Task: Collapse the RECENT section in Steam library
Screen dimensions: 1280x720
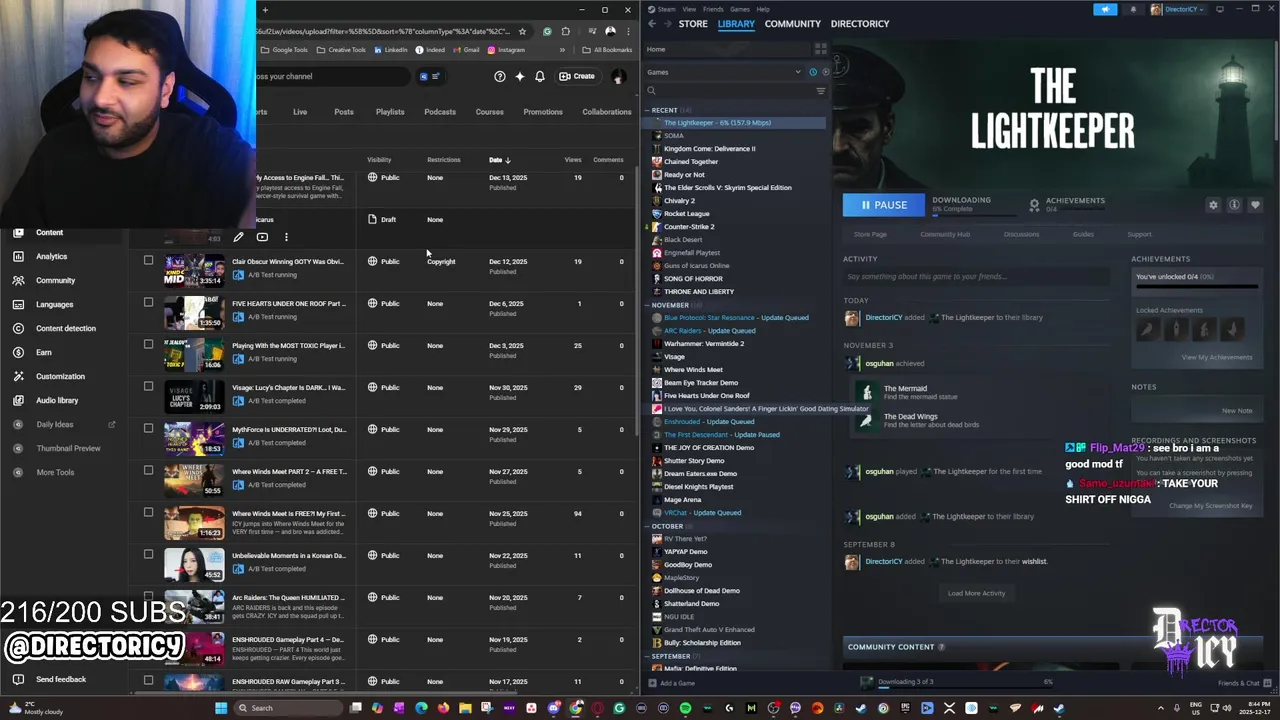Action: tap(647, 110)
